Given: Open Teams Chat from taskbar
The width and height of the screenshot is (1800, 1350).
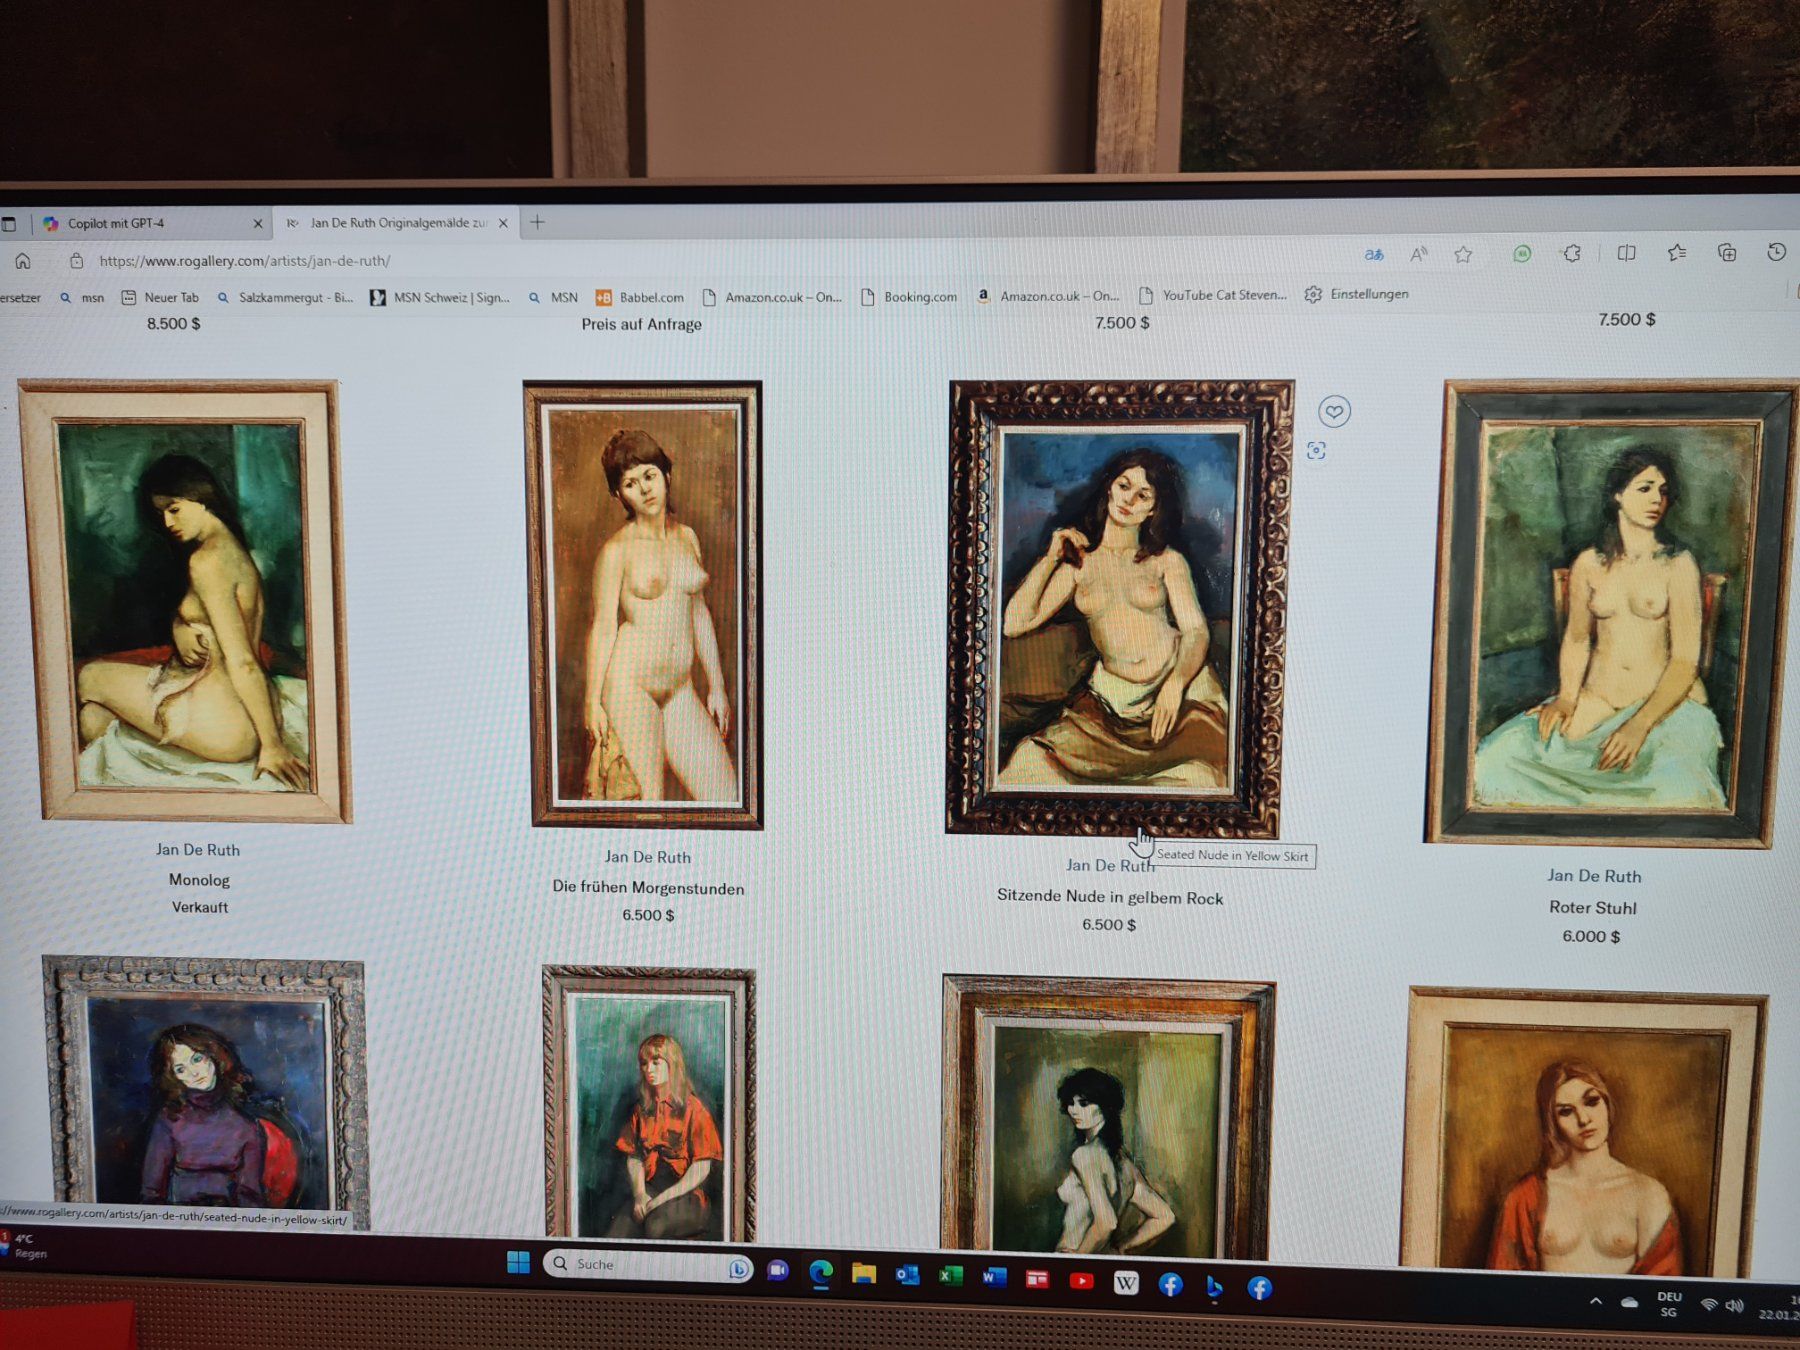Looking at the screenshot, I should click(x=777, y=1270).
